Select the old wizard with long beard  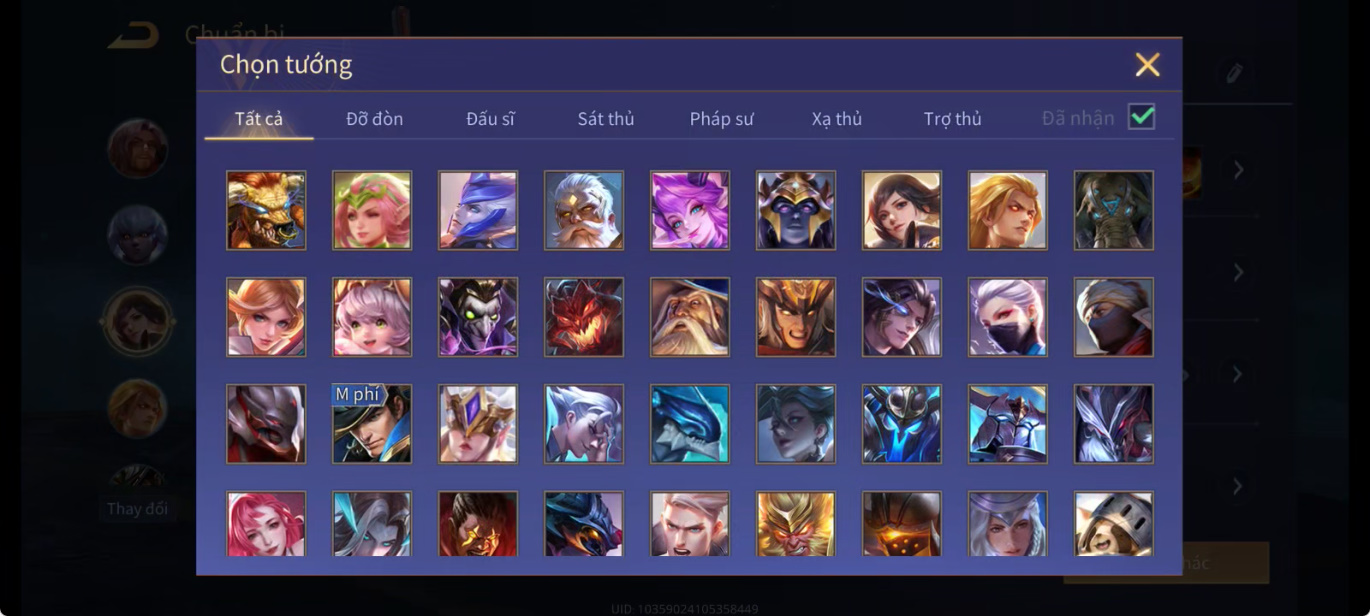tap(690, 317)
